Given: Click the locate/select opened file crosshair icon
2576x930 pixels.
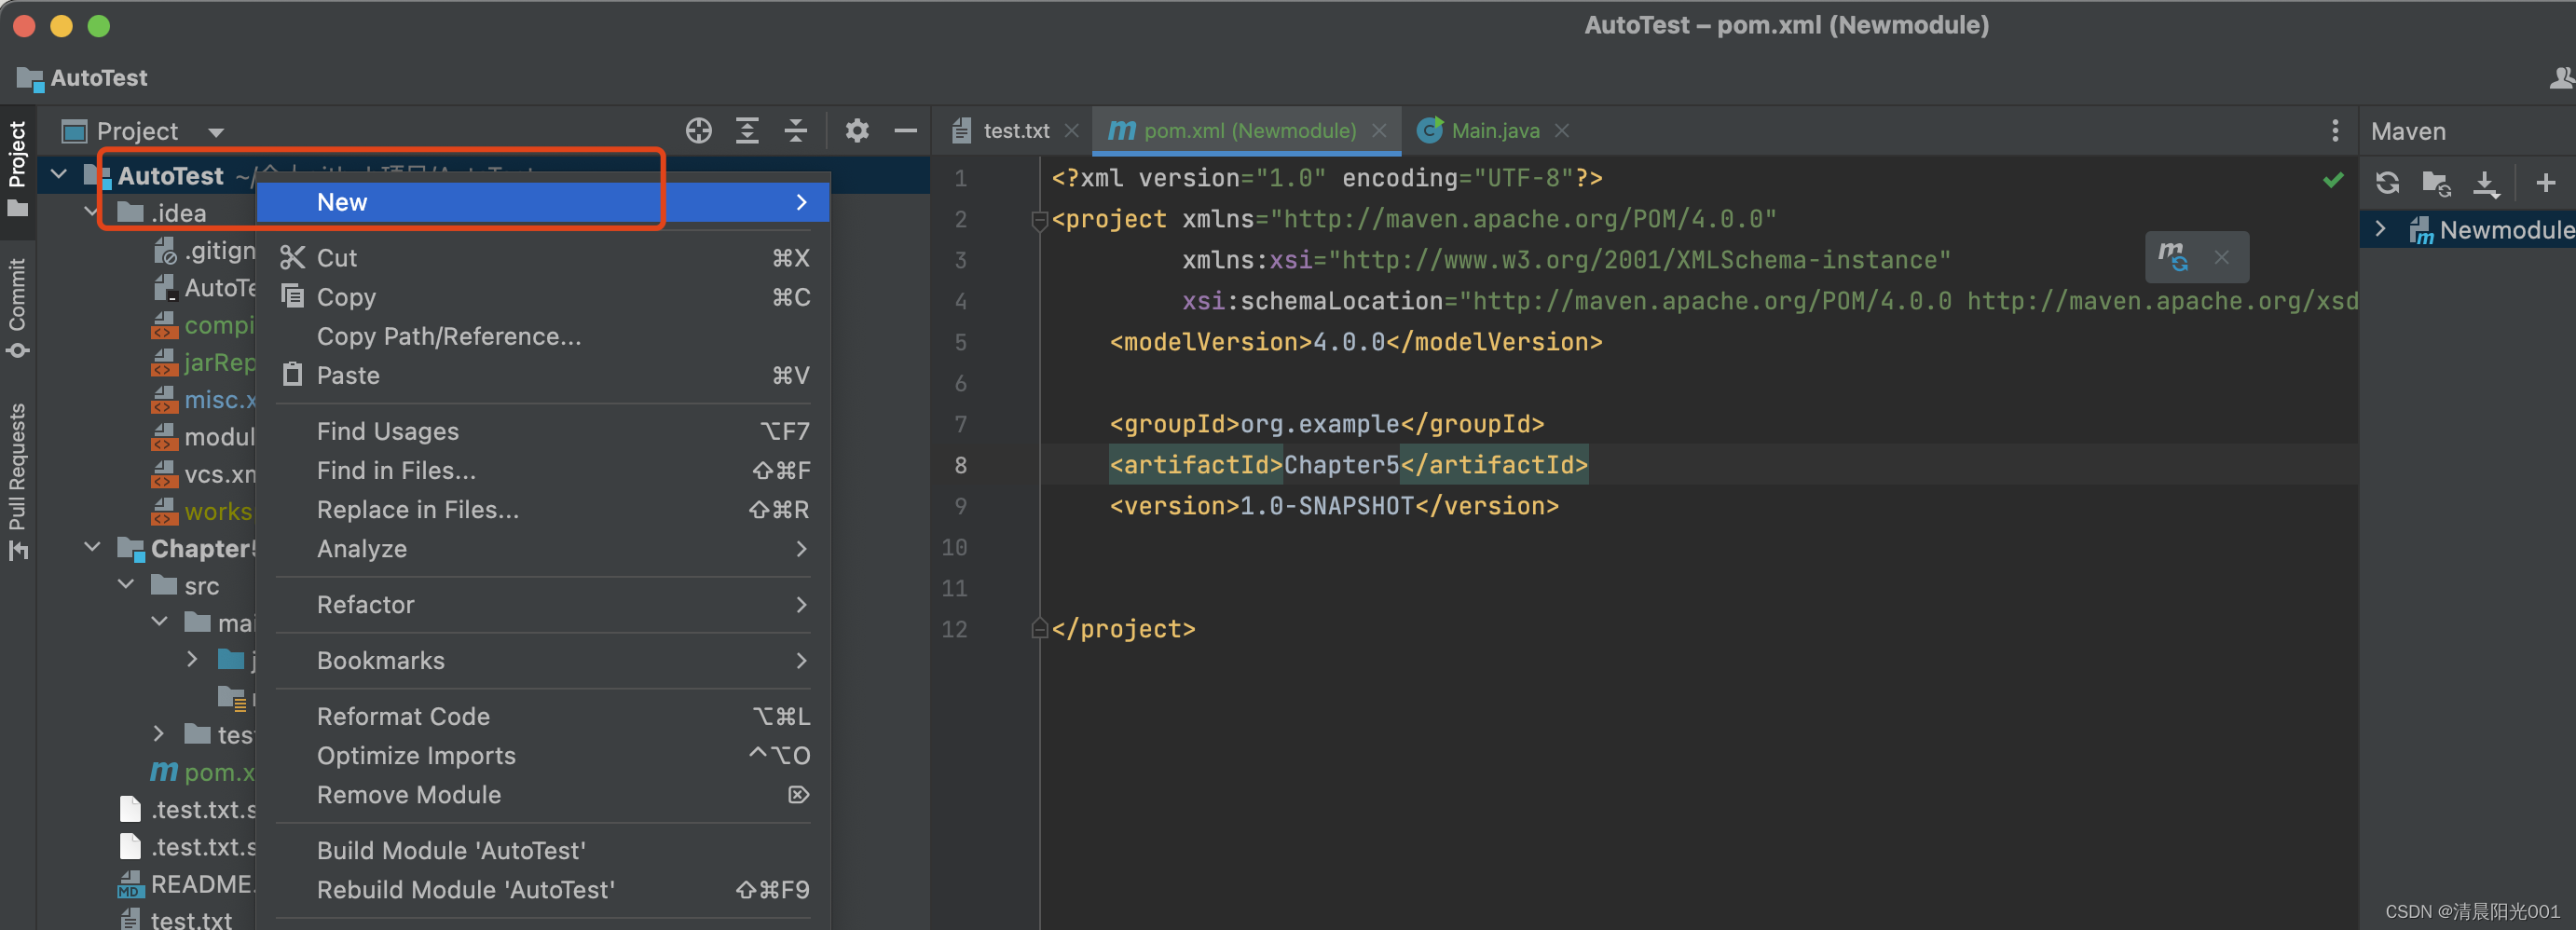Looking at the screenshot, I should [698, 131].
